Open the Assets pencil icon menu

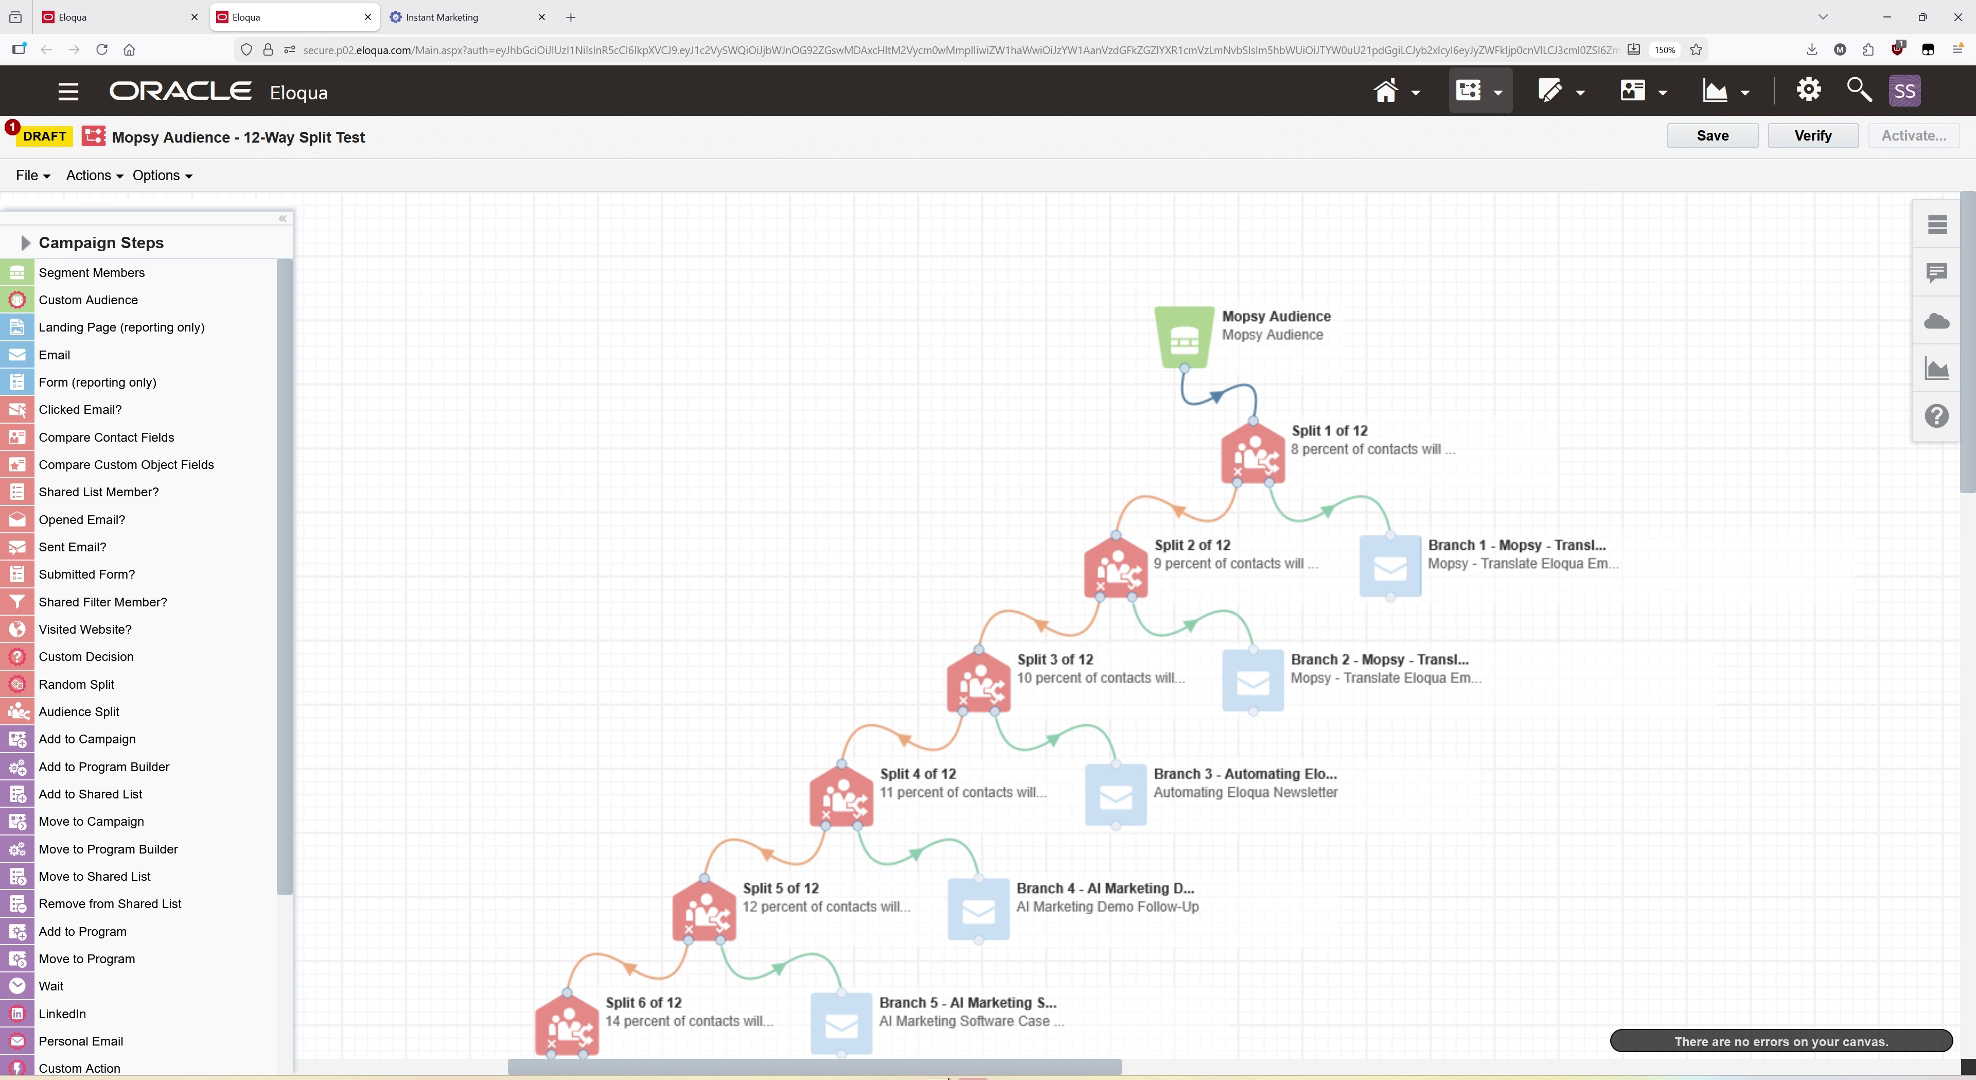point(1550,91)
